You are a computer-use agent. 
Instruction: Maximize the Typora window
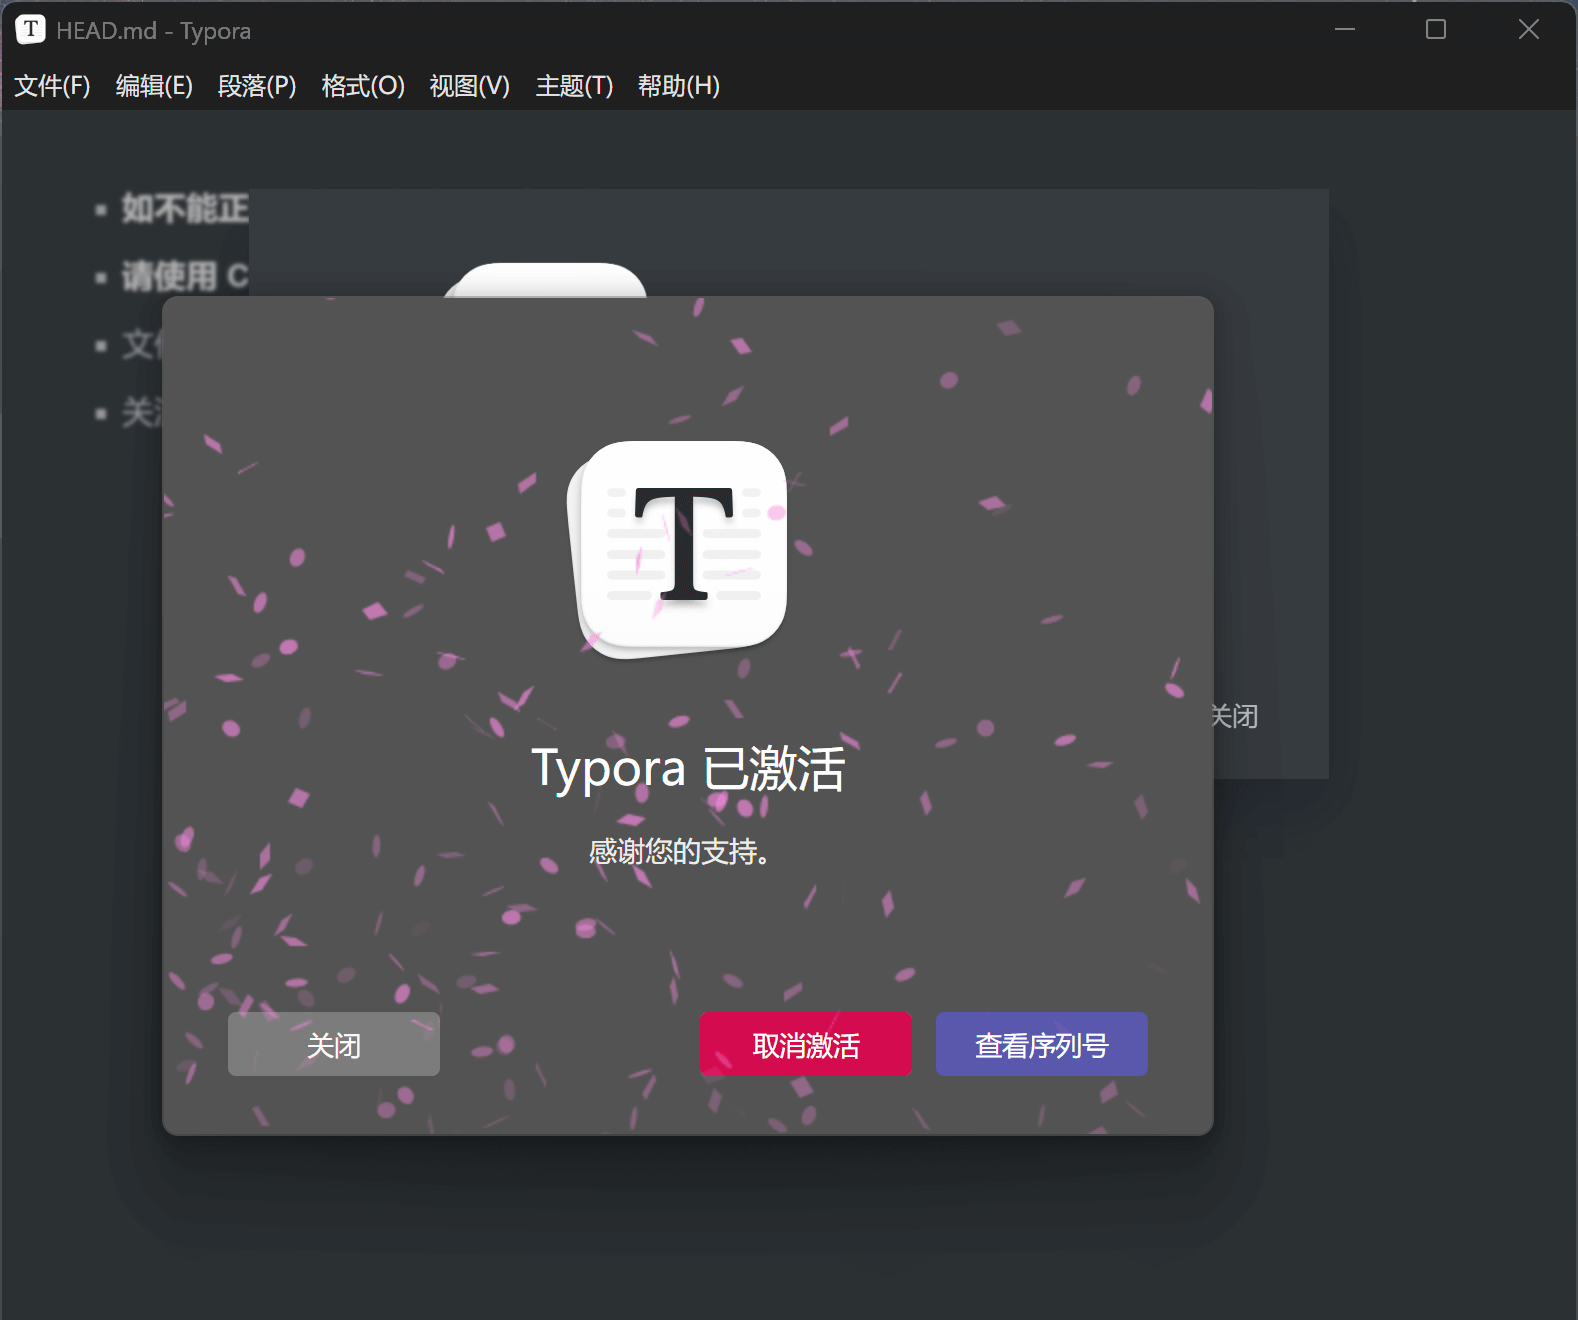pyautogui.click(x=1436, y=30)
